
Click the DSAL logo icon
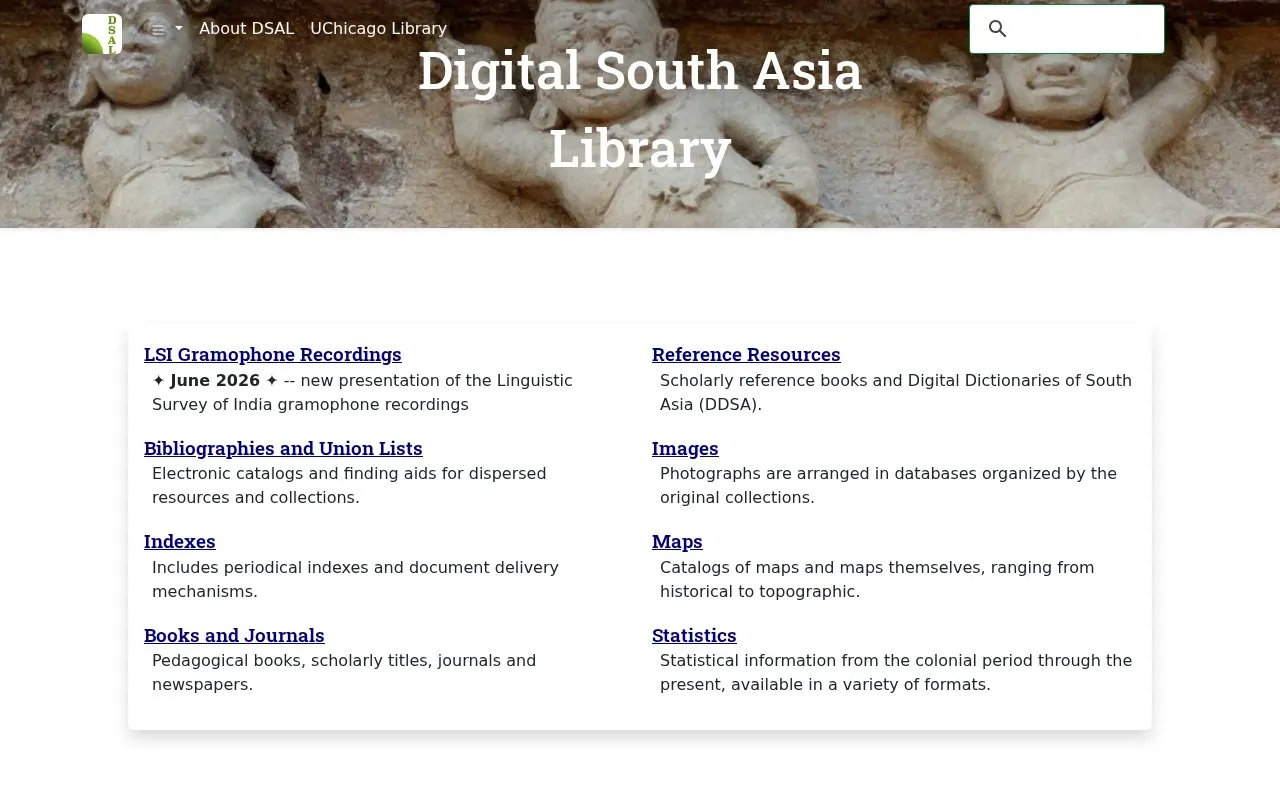(x=102, y=34)
